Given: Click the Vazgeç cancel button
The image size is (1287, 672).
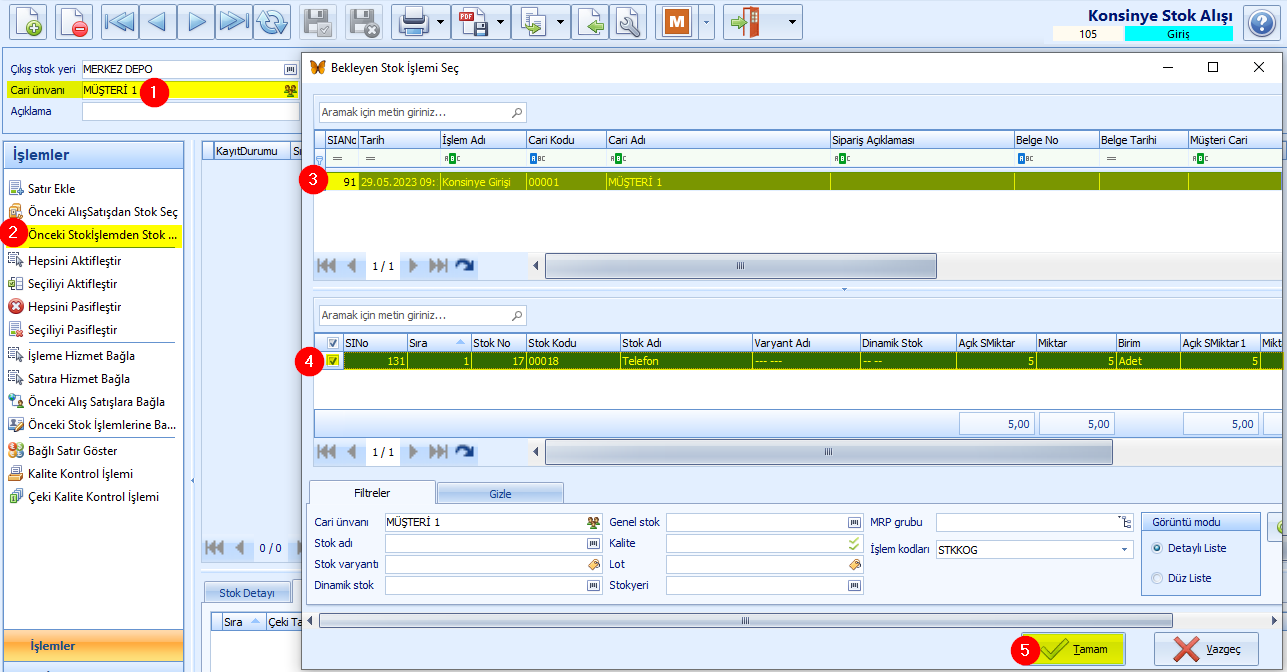Looking at the screenshot, I should tap(1205, 649).
